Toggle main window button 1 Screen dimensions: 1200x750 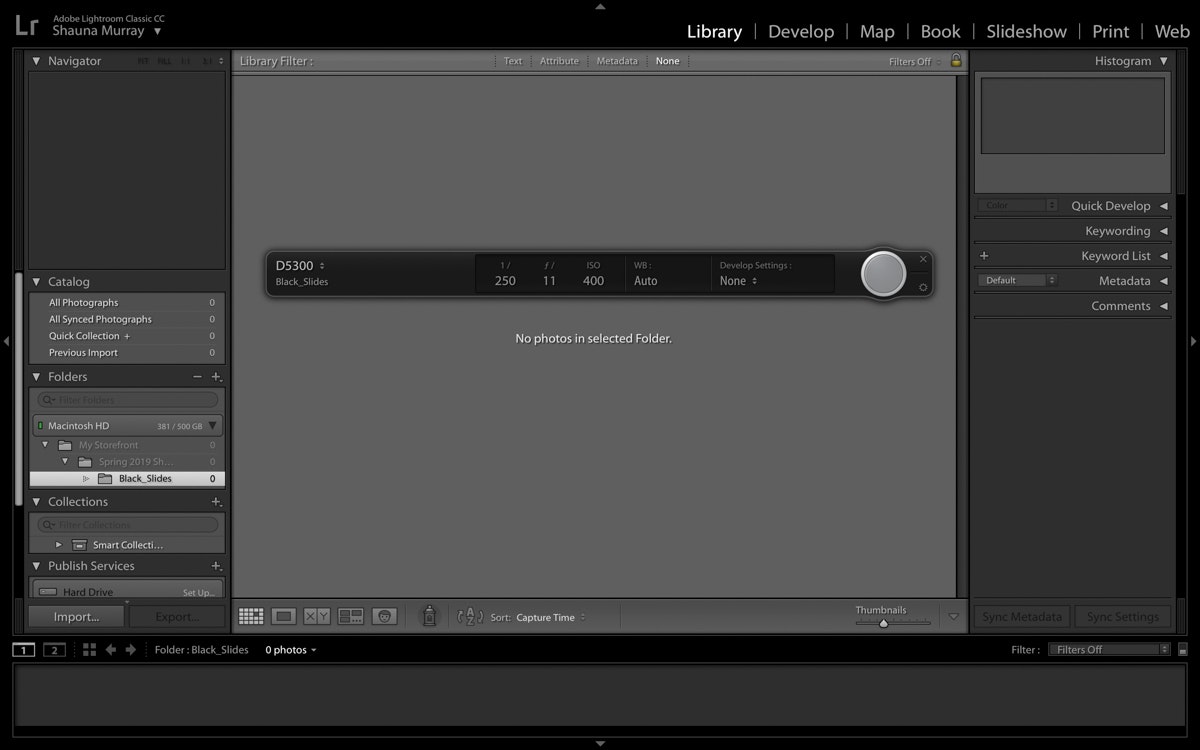pos(22,649)
